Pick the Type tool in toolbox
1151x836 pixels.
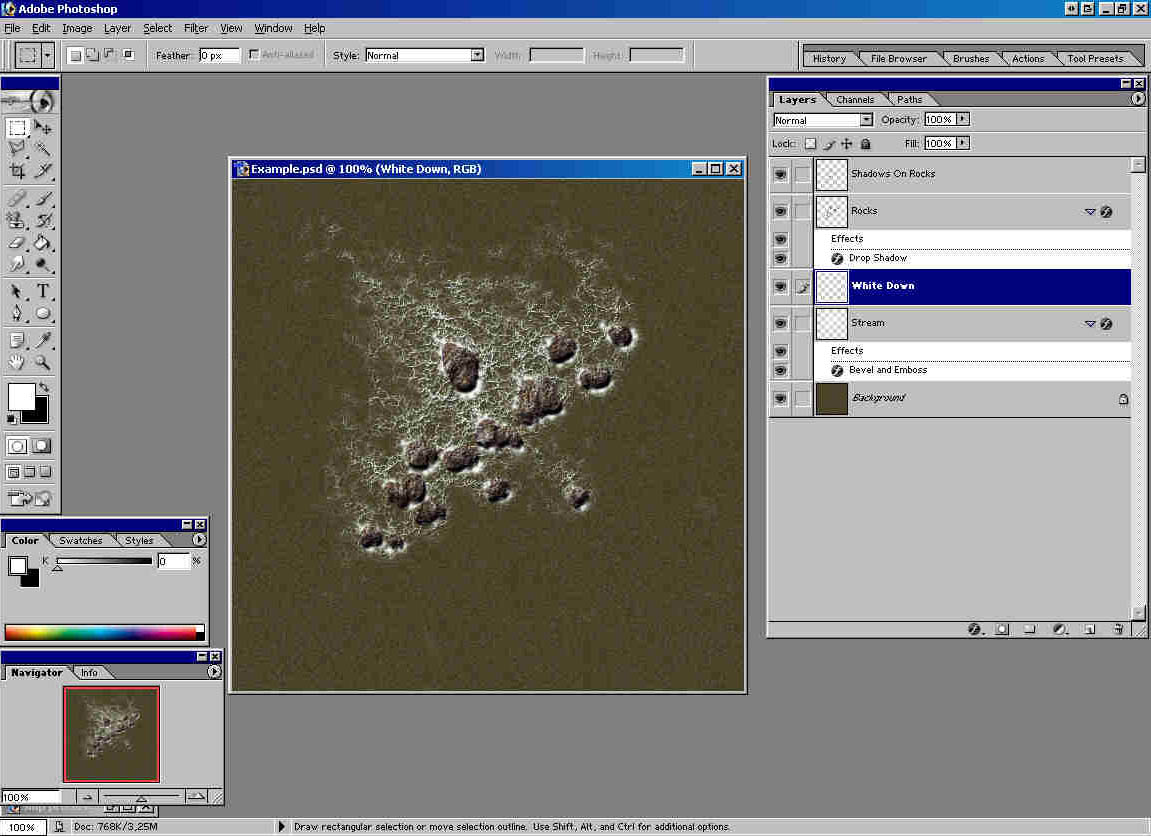[x=44, y=292]
